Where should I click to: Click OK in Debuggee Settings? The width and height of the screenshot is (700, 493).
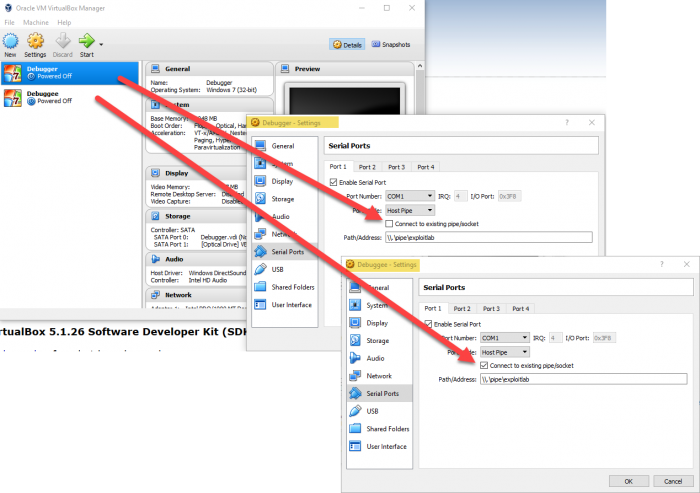click(x=629, y=481)
